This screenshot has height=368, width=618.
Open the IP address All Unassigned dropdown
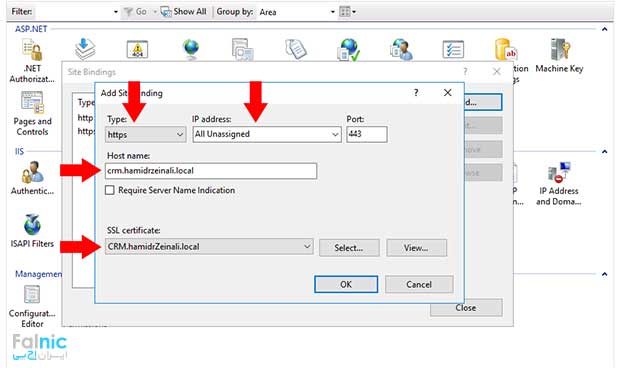[x=267, y=134]
